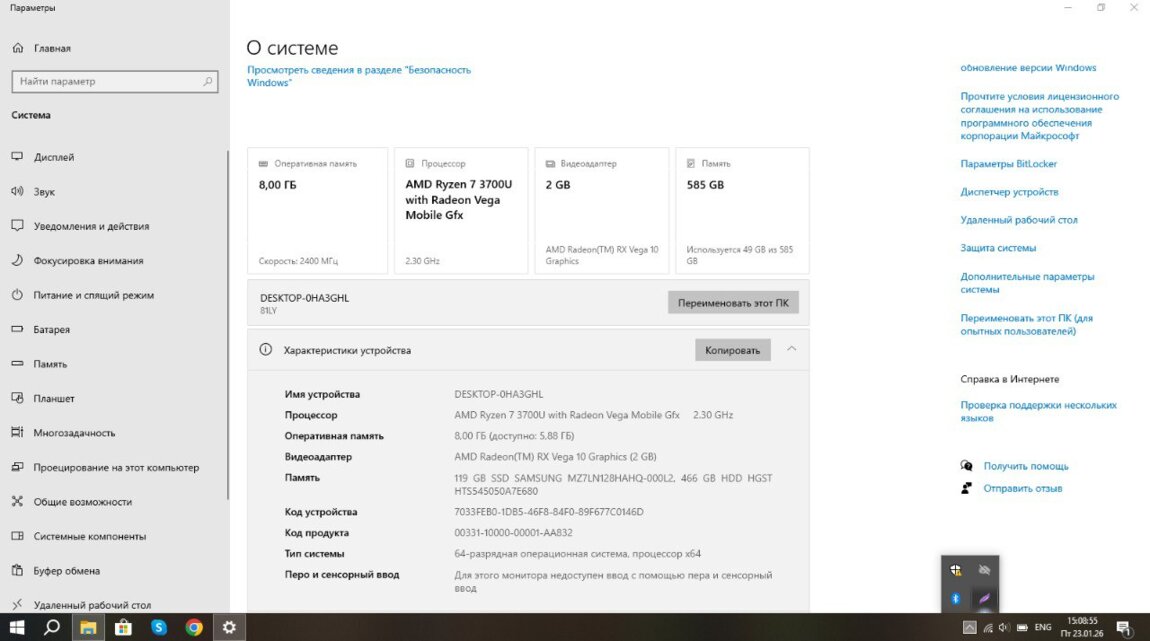This screenshot has width=1150, height=641.
Task: Click the Home (Главная) house icon
Action: (x=17, y=48)
